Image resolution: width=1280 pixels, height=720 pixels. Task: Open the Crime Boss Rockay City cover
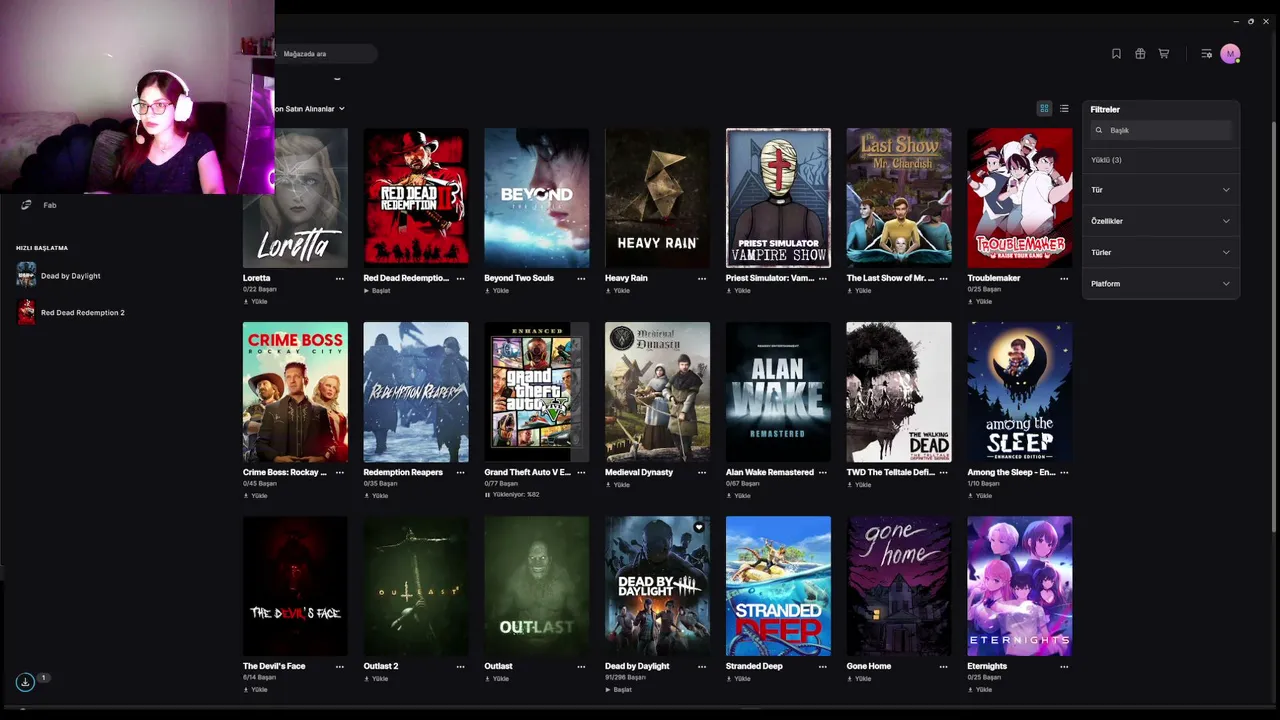click(x=295, y=392)
